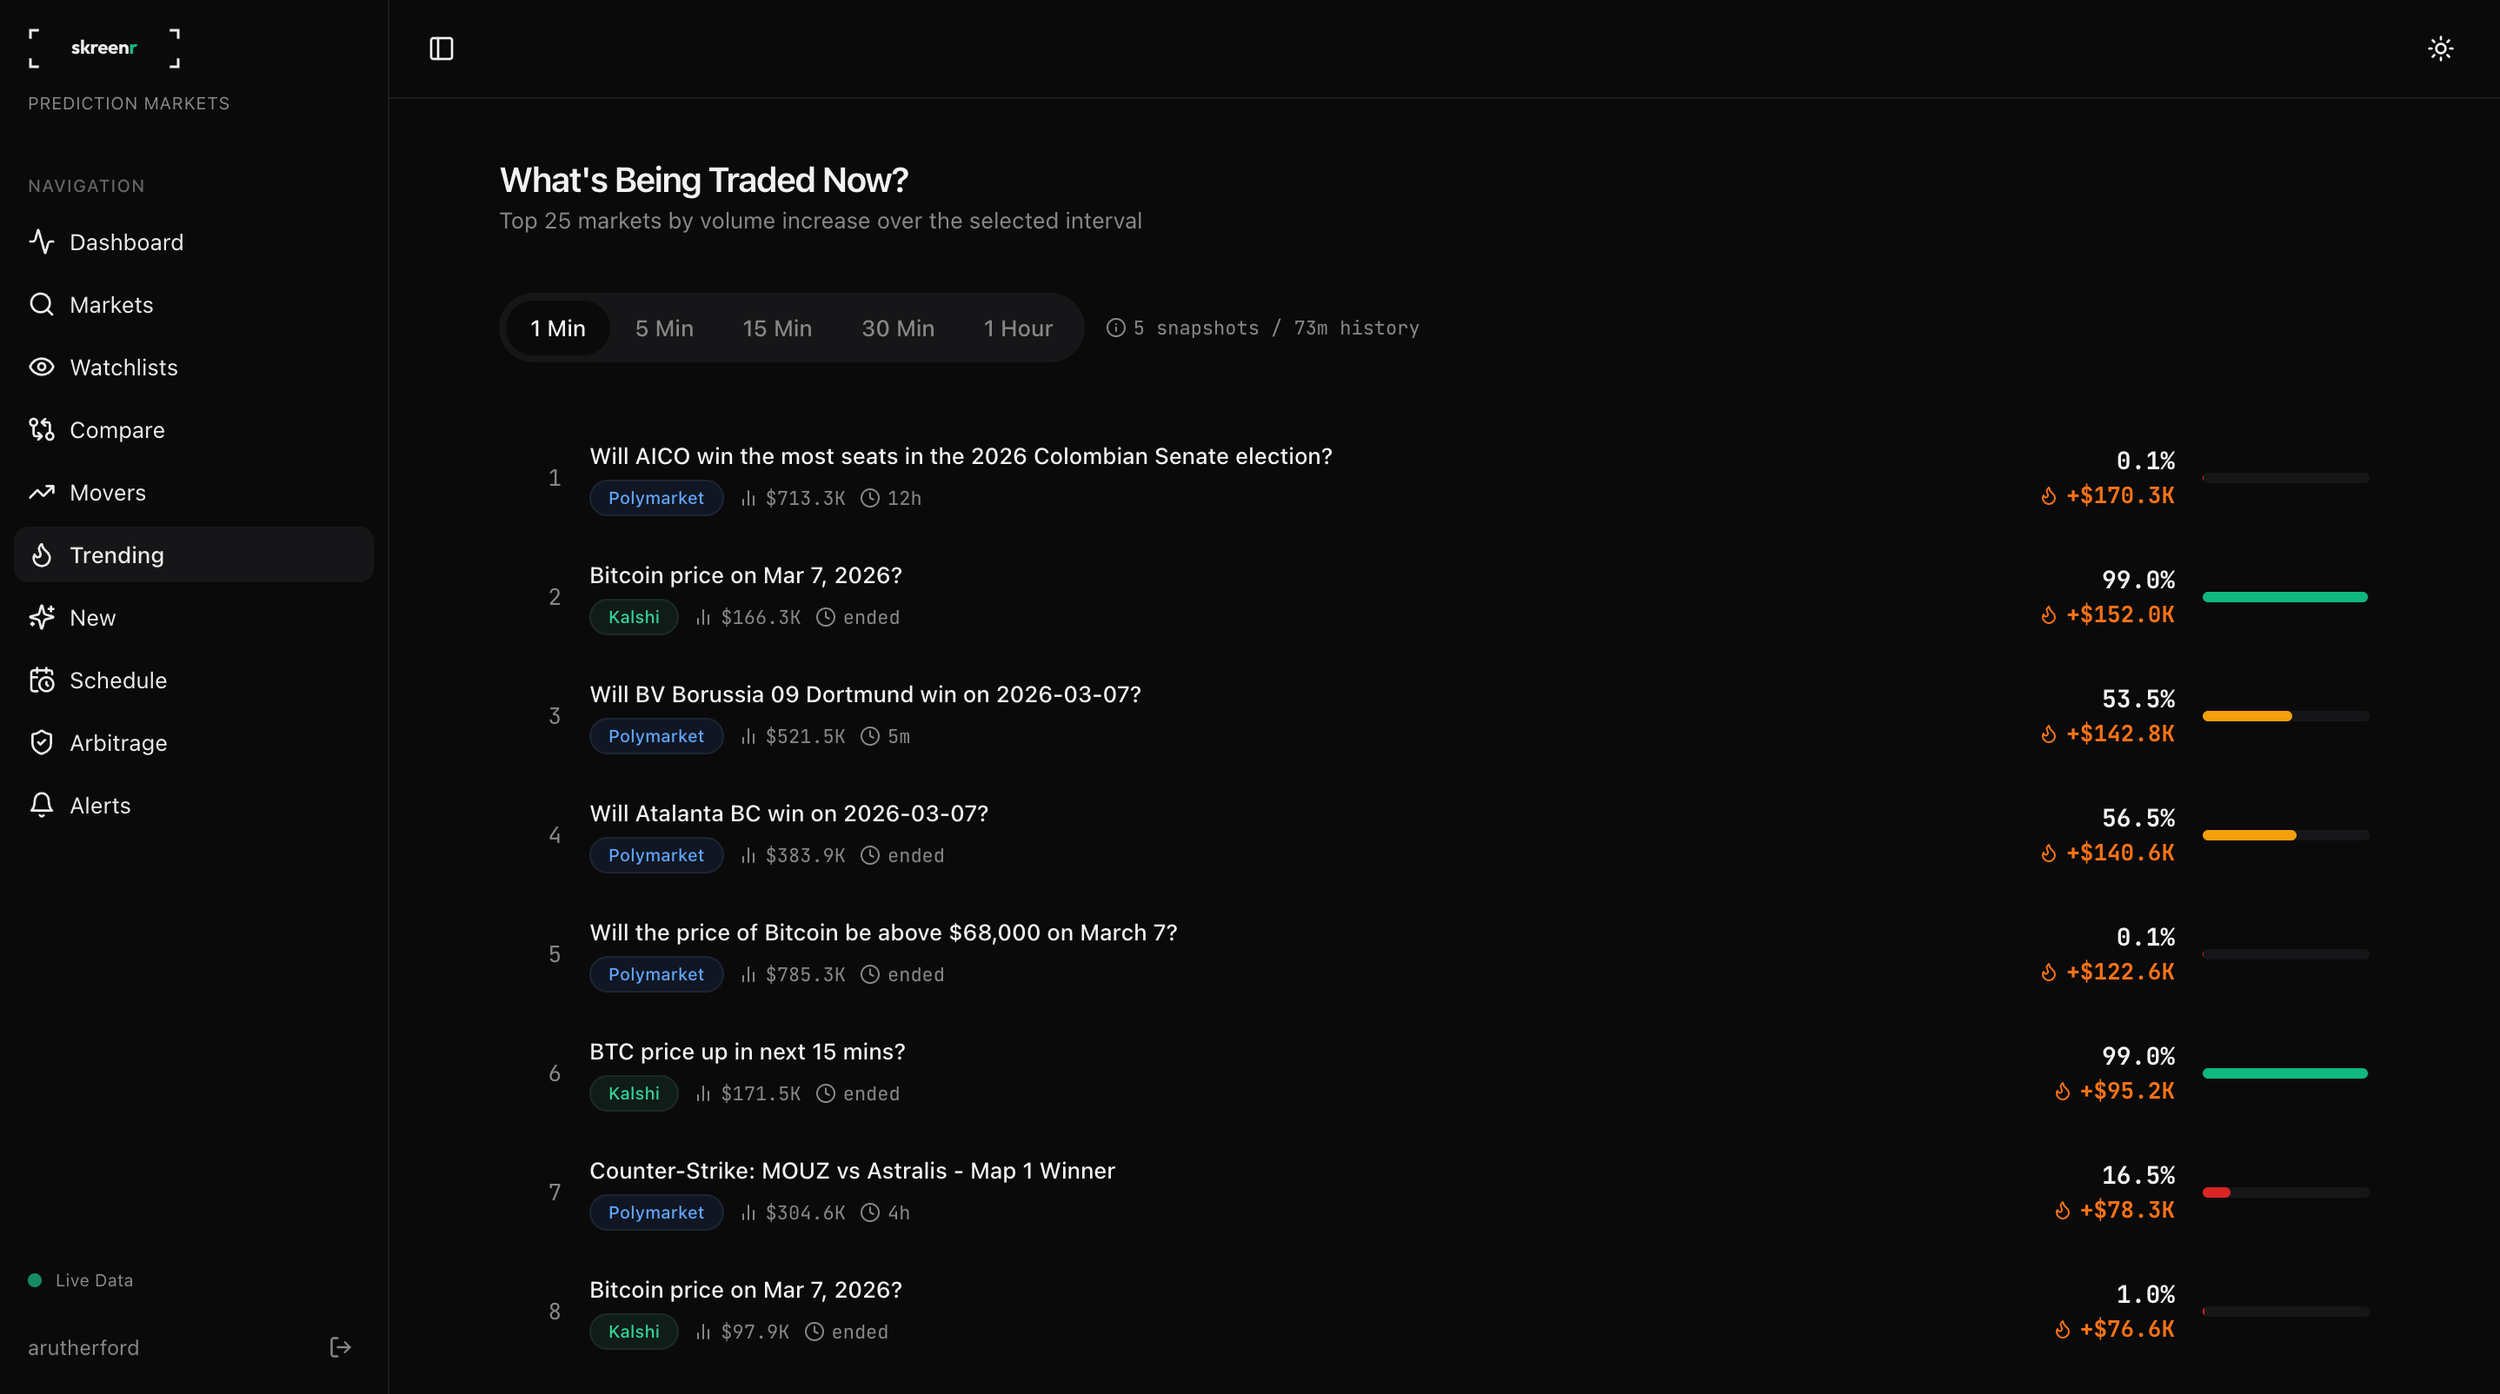Open Counter-Strike MOUZ vs Astralis market
This screenshot has height=1394, width=2500.
(x=852, y=1170)
